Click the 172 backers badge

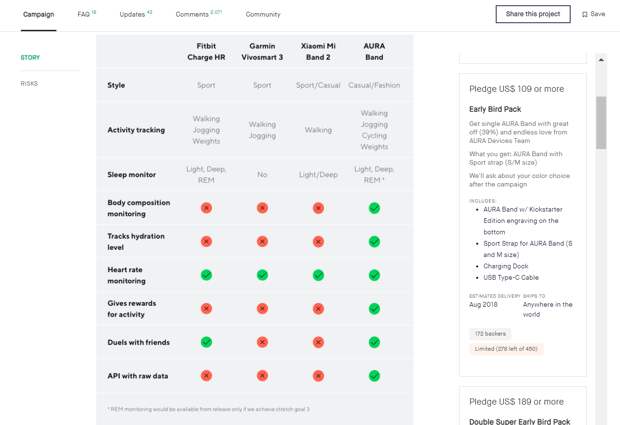tap(490, 334)
